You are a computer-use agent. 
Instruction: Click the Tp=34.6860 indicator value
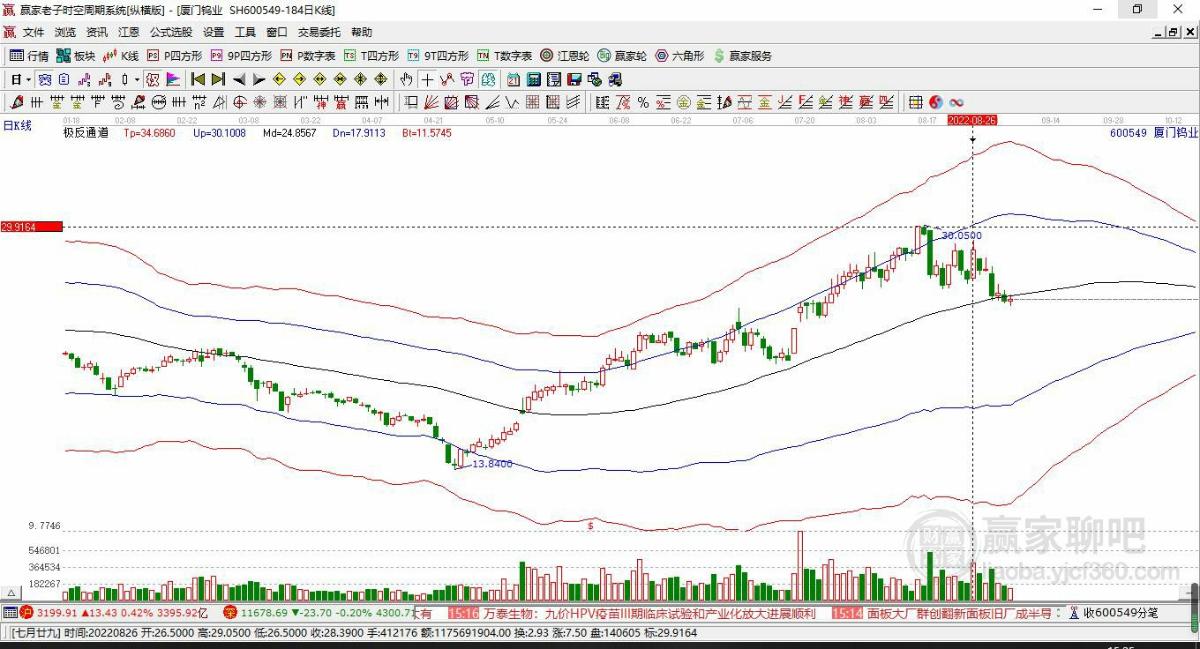pyautogui.click(x=149, y=132)
